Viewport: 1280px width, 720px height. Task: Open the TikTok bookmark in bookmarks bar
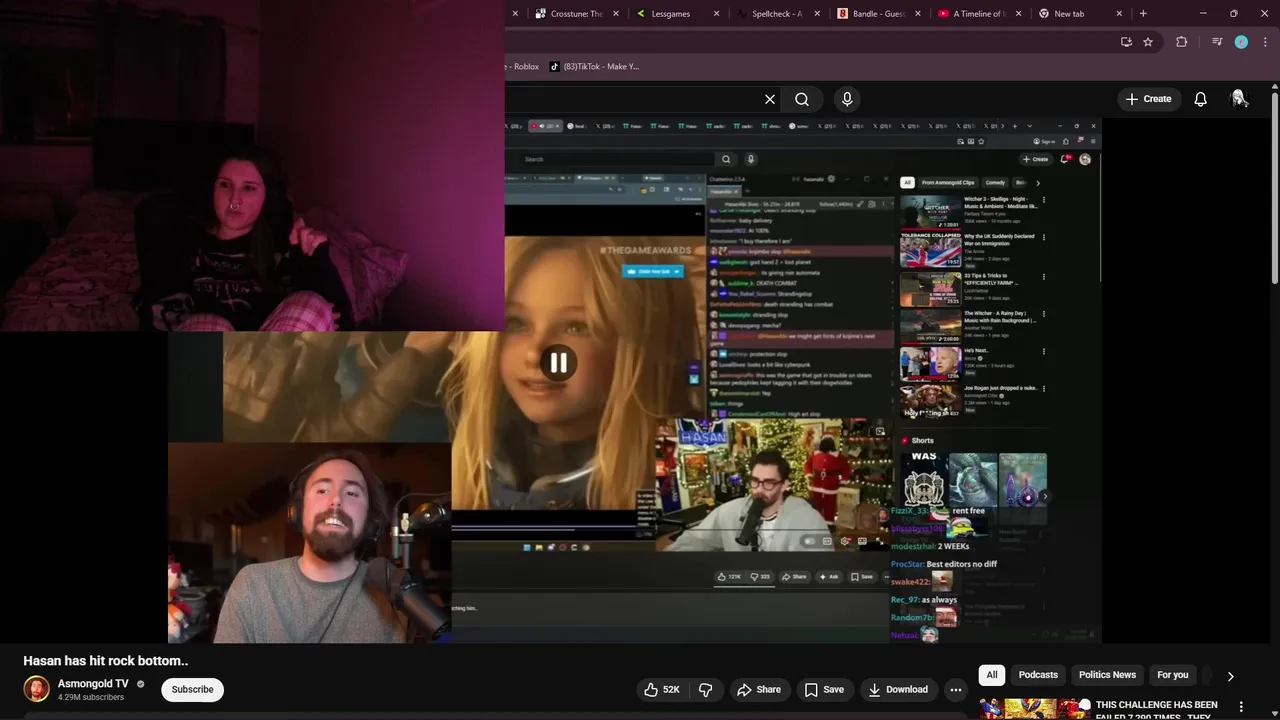[594, 67]
